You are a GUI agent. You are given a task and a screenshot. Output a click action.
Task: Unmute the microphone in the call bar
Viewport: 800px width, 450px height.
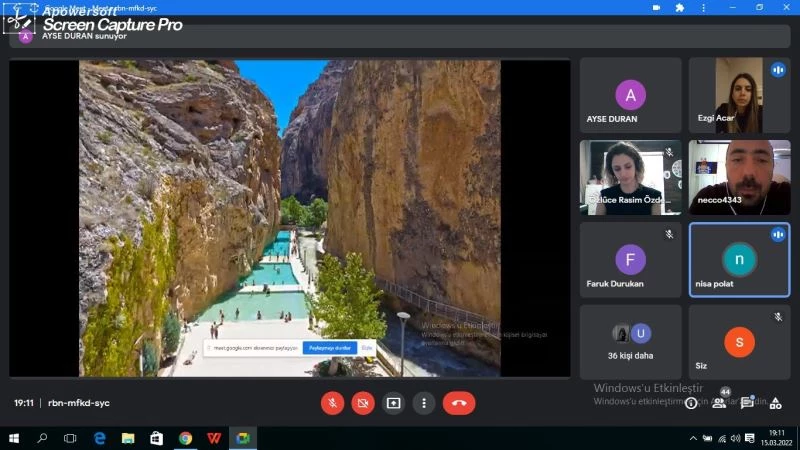tap(332, 403)
